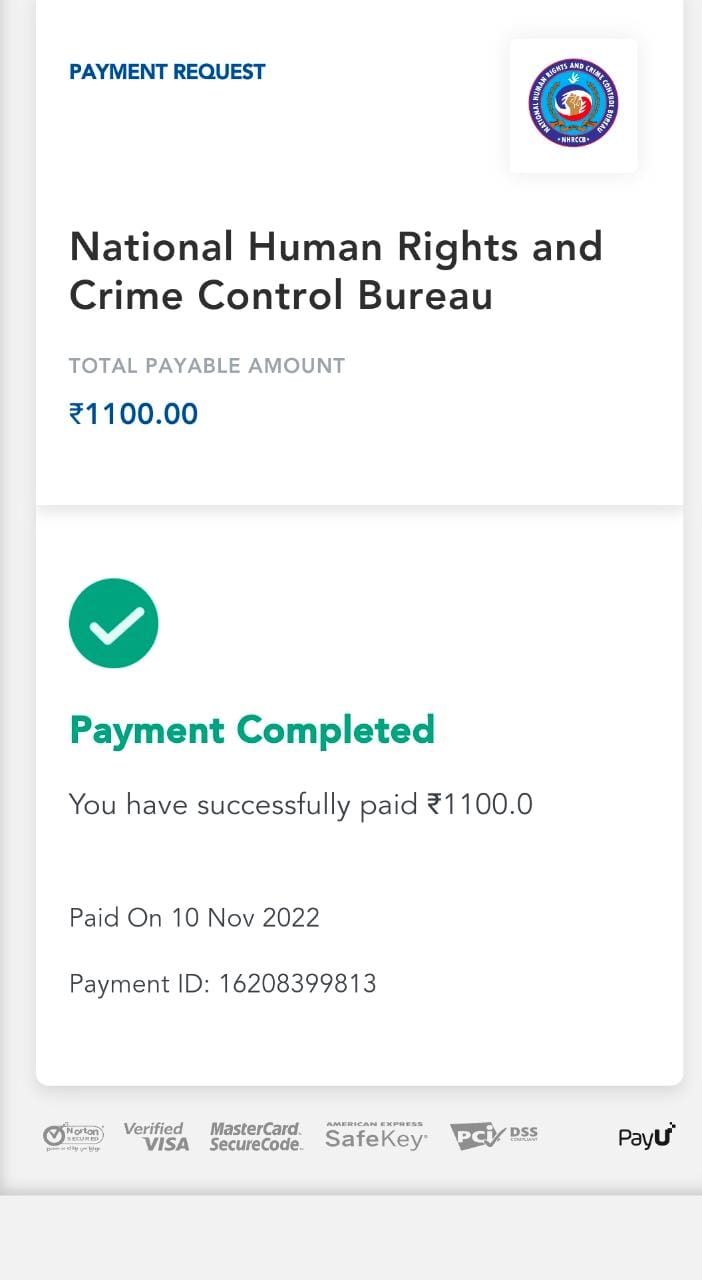Click the PAYMENT REQUEST header label
The height and width of the screenshot is (1280, 702).
(167, 72)
